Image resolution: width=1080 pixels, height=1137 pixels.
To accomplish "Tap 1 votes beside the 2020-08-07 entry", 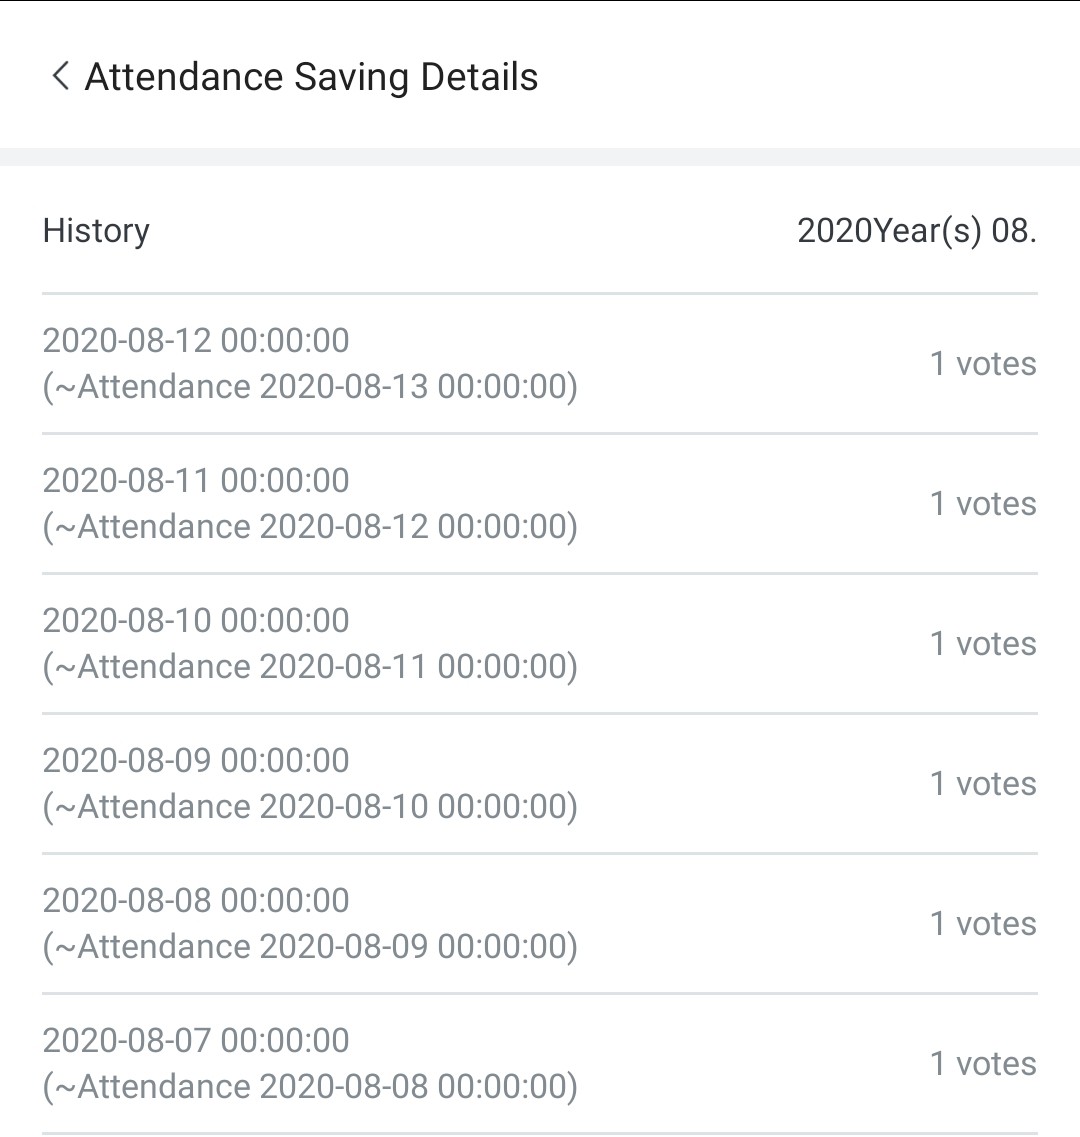I will click(x=983, y=1063).
